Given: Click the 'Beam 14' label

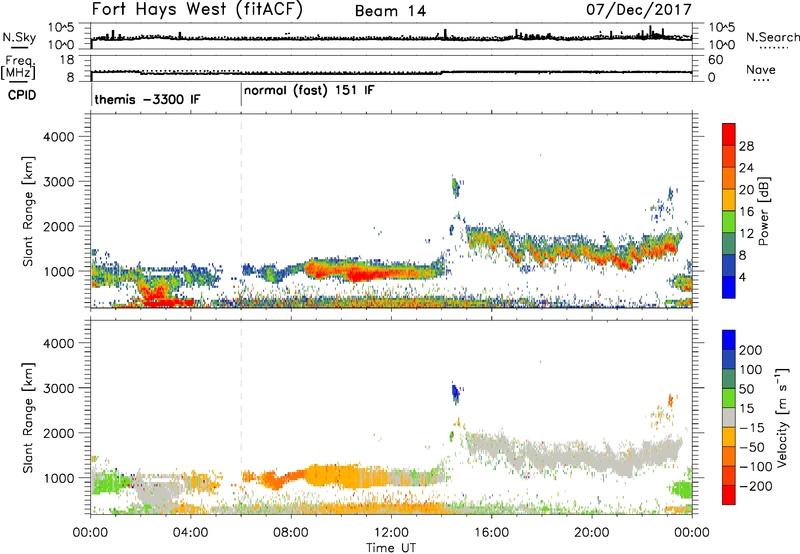Looking at the screenshot, I should (x=390, y=11).
